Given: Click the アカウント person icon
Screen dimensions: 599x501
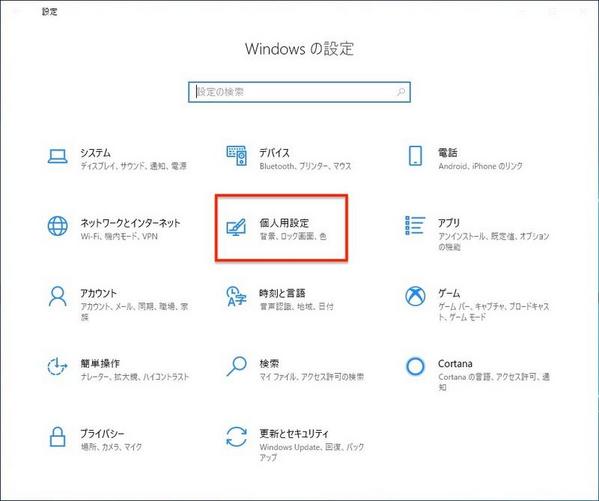Looking at the screenshot, I should click(58, 296).
